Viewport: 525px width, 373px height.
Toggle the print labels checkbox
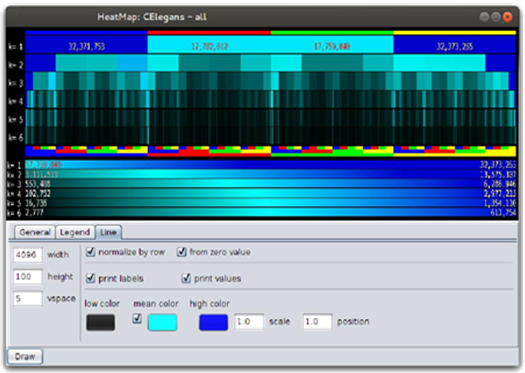point(90,278)
